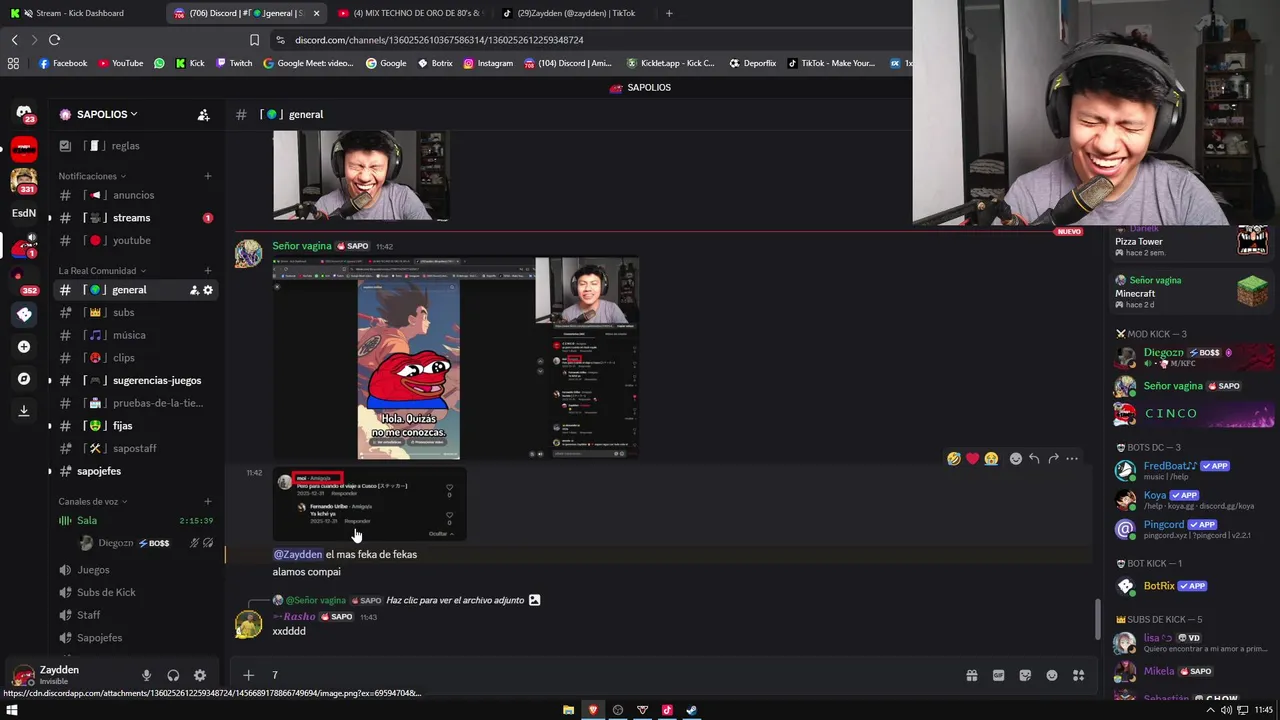Add crying emoji reaction to message
This screenshot has width=1280, height=720.
[x=991, y=459]
